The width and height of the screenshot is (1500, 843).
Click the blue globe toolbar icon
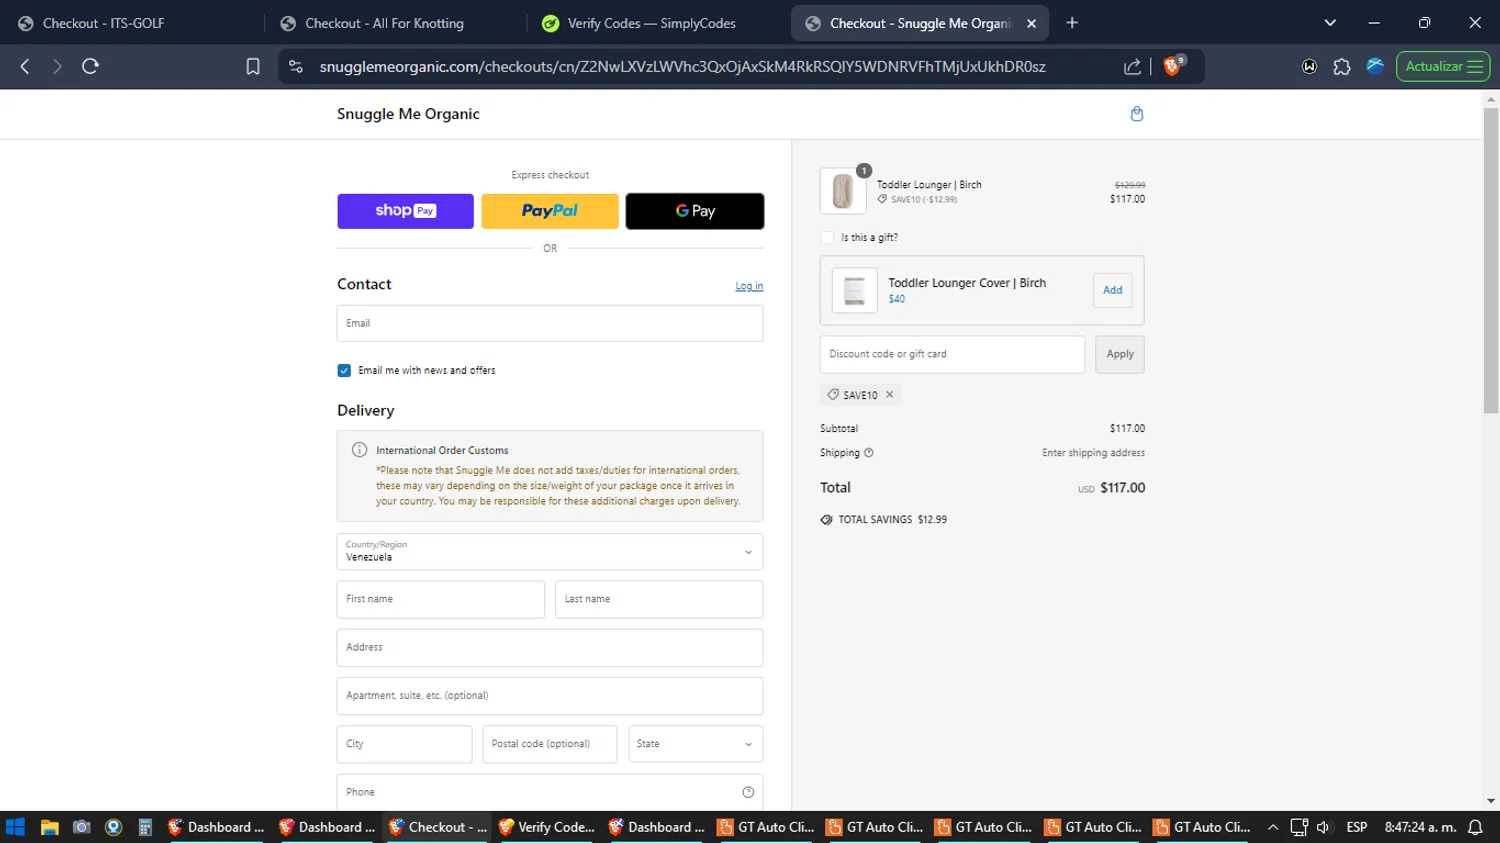1375,66
